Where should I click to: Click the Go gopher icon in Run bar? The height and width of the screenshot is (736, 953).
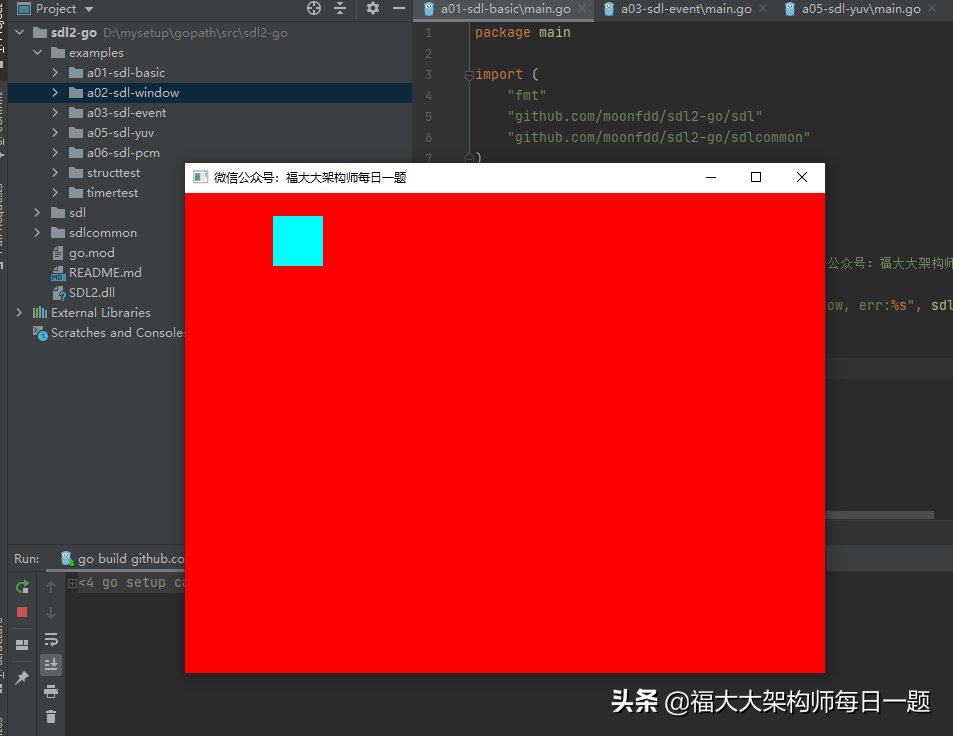(67, 558)
